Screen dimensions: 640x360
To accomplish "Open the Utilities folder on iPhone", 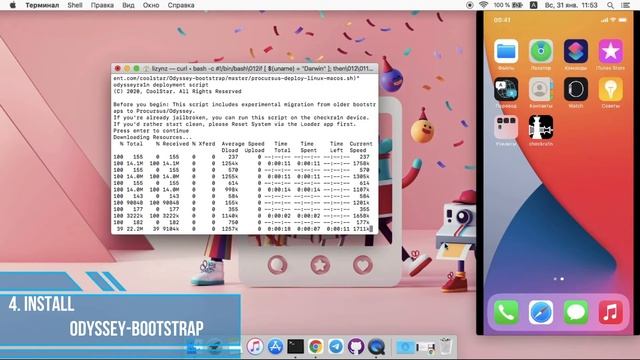I will 506,127.
